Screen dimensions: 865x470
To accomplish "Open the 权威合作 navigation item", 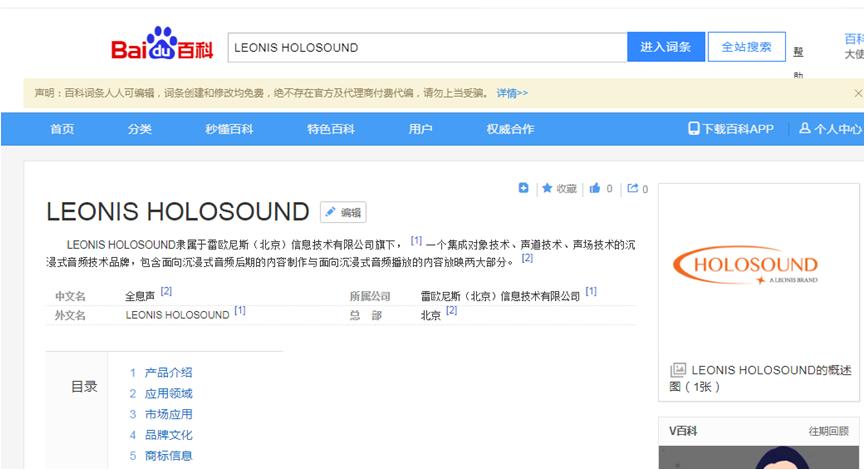I will [x=510, y=129].
